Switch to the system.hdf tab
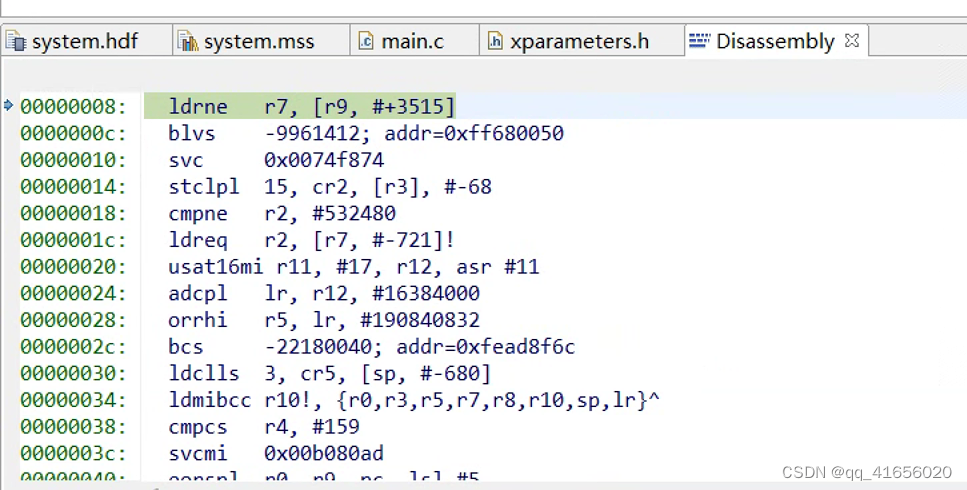The height and width of the screenshot is (490, 967). [x=85, y=41]
